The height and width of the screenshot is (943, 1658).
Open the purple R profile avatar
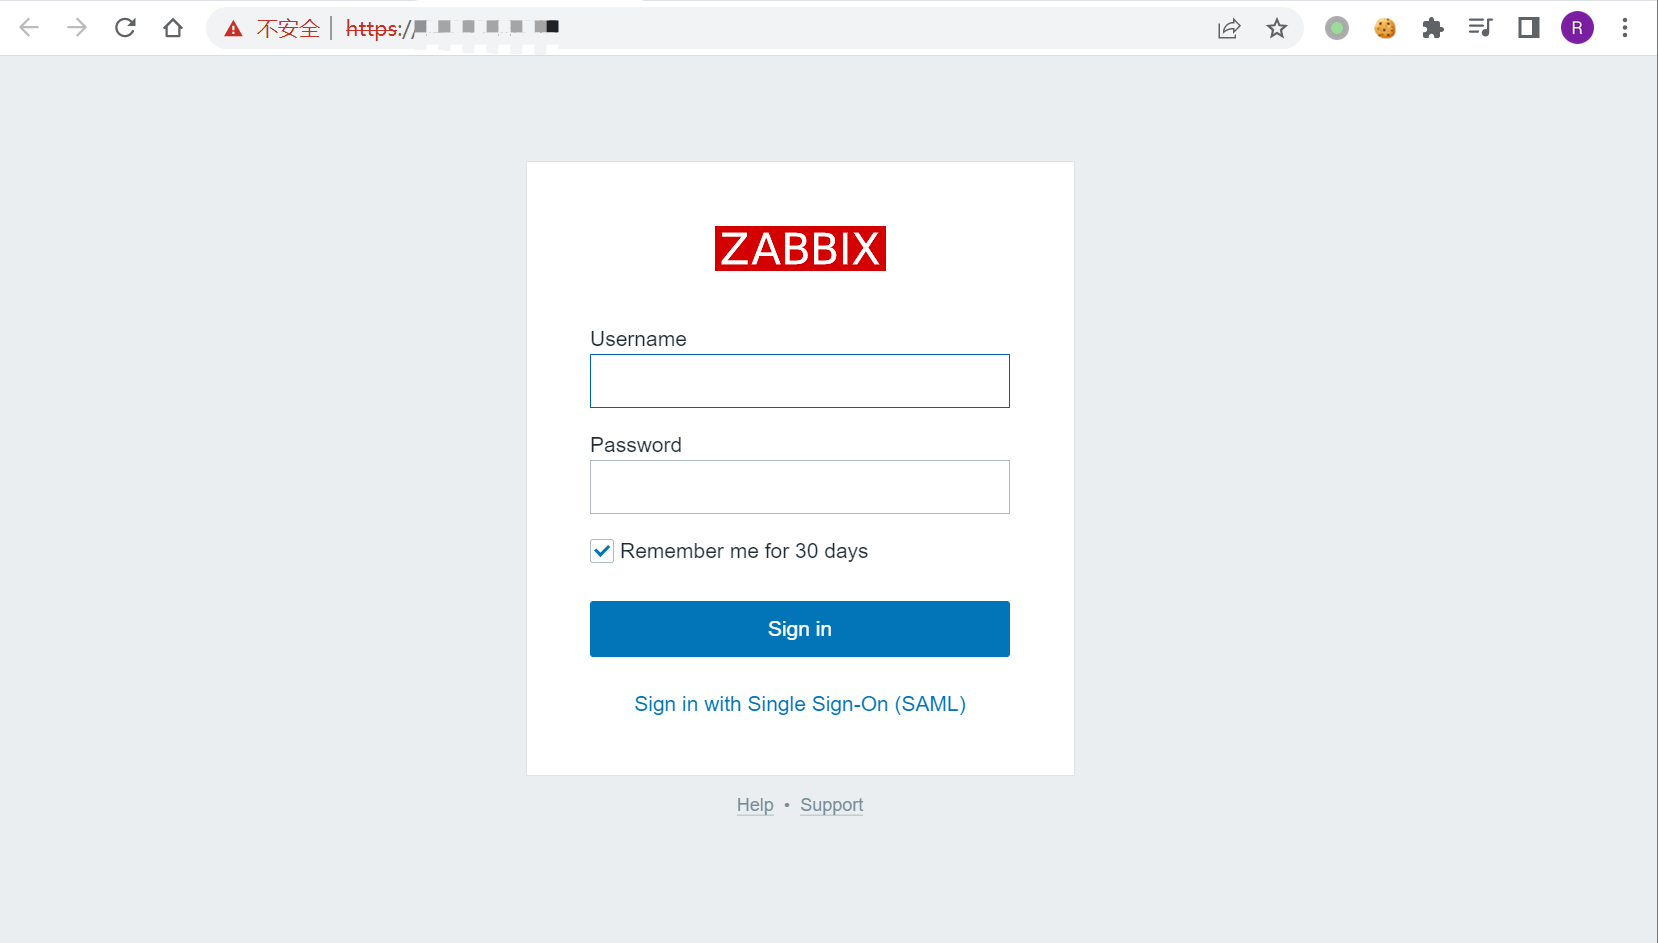pyautogui.click(x=1577, y=28)
